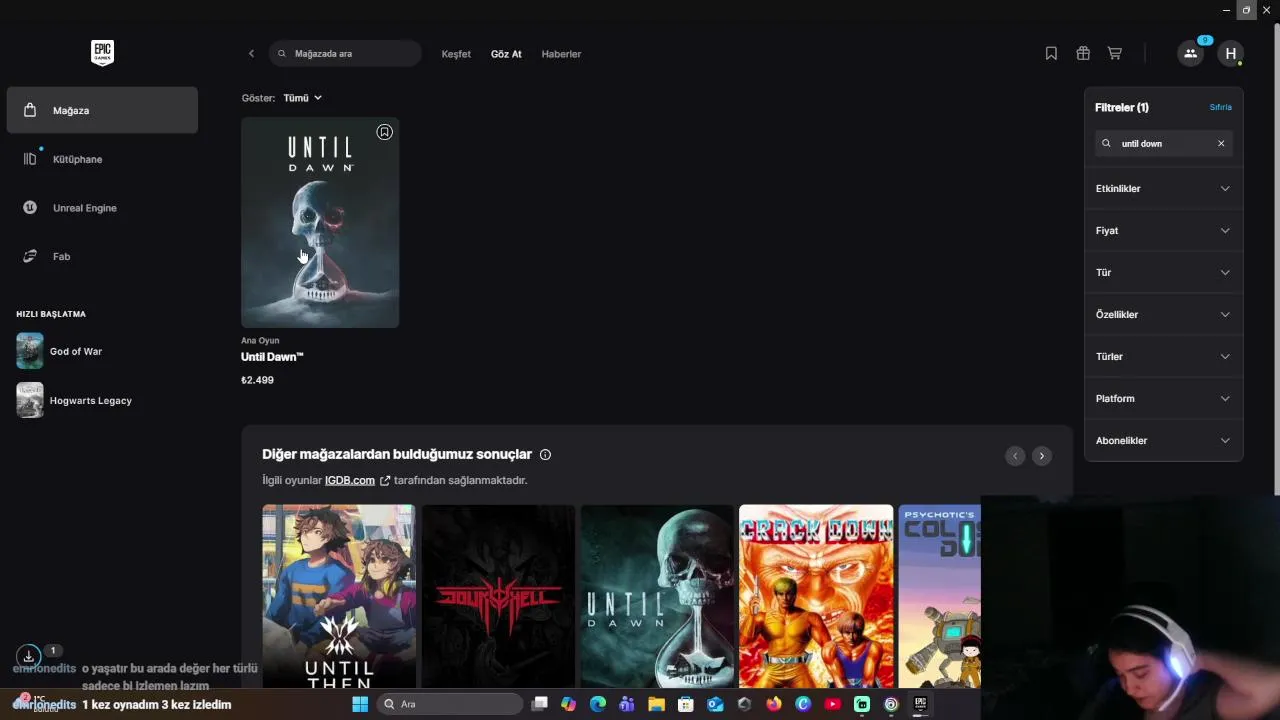Open Outlook from the taskbar
The image size is (1280, 720).
(715, 704)
